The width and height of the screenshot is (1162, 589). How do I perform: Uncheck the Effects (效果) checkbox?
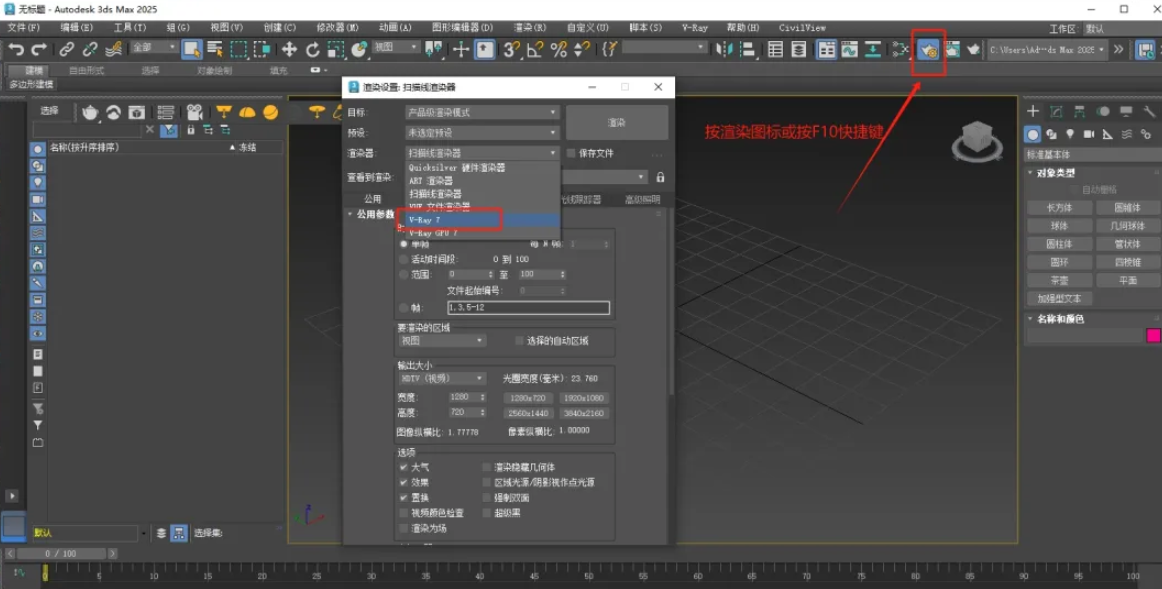coord(404,482)
